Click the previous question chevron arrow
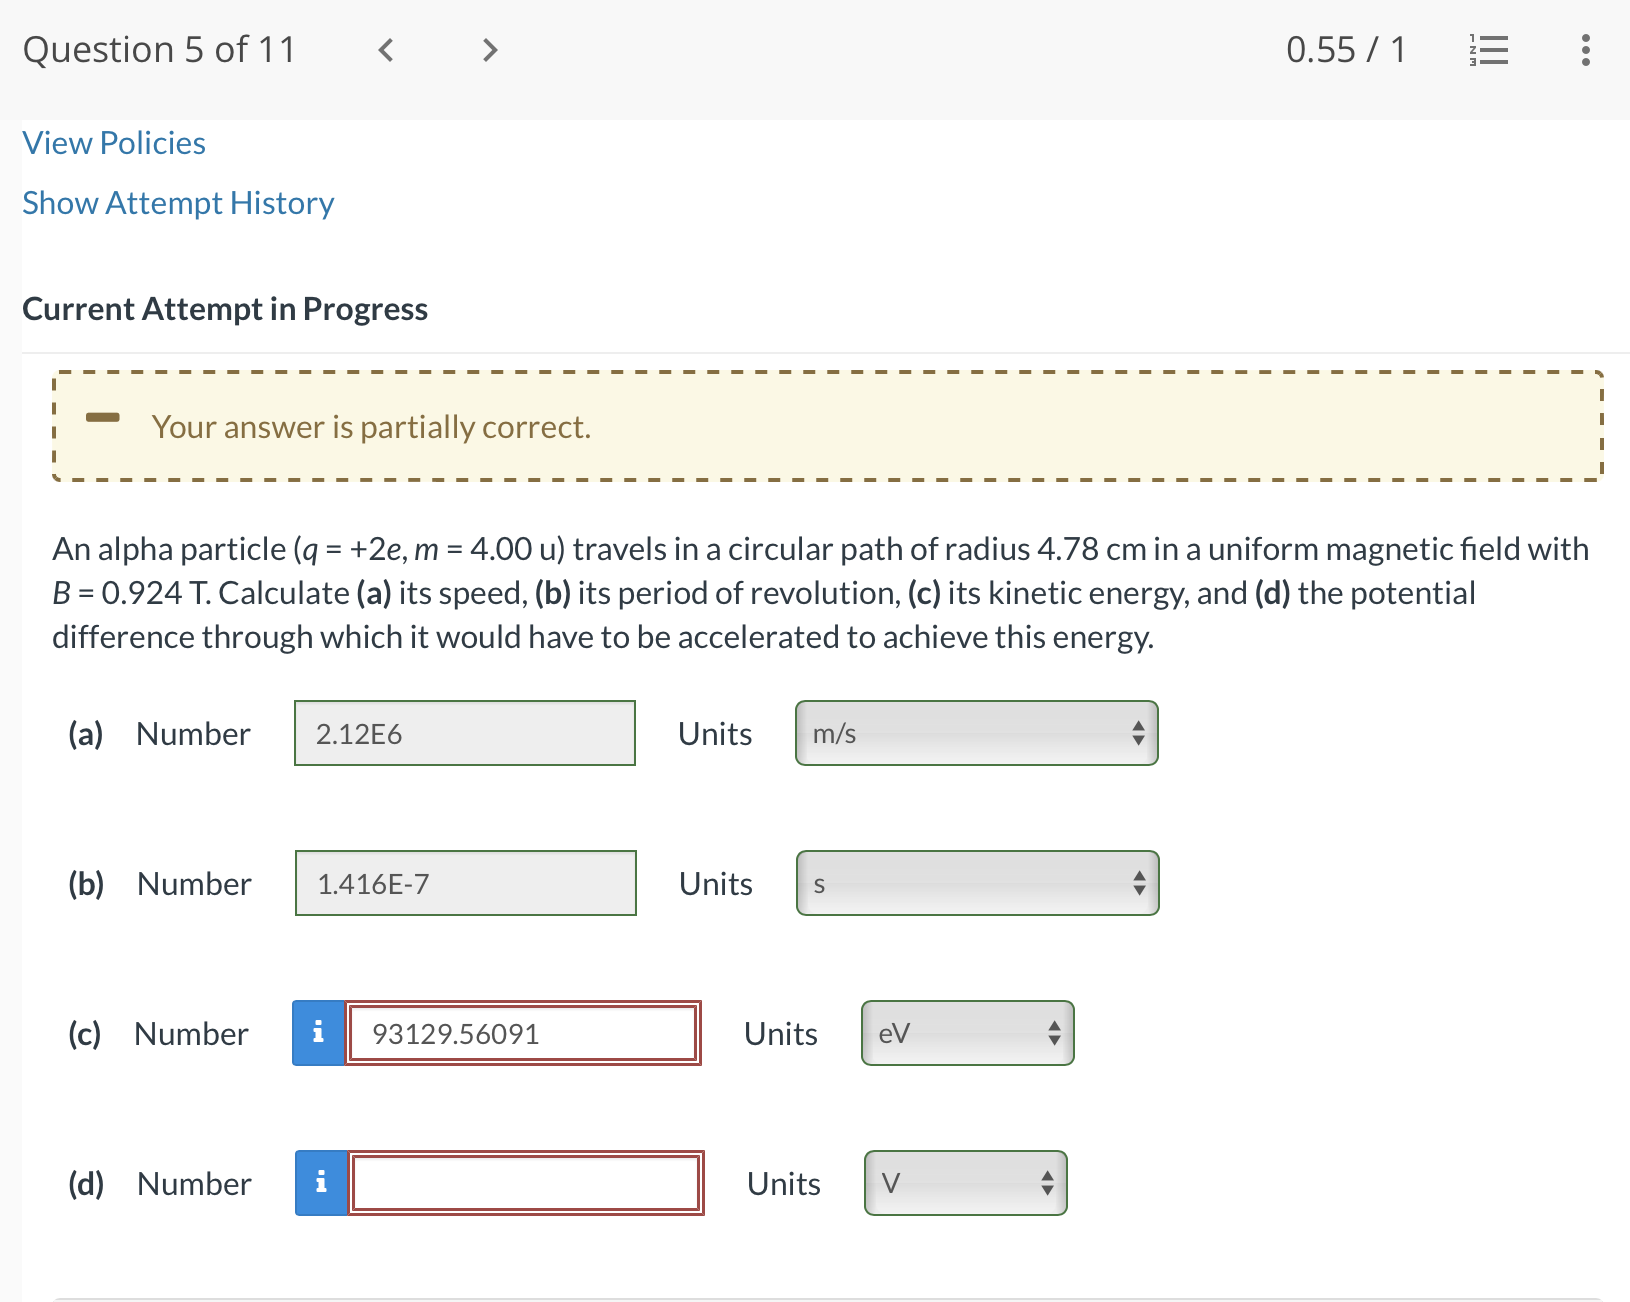The width and height of the screenshot is (1630, 1302). pyautogui.click(x=386, y=50)
